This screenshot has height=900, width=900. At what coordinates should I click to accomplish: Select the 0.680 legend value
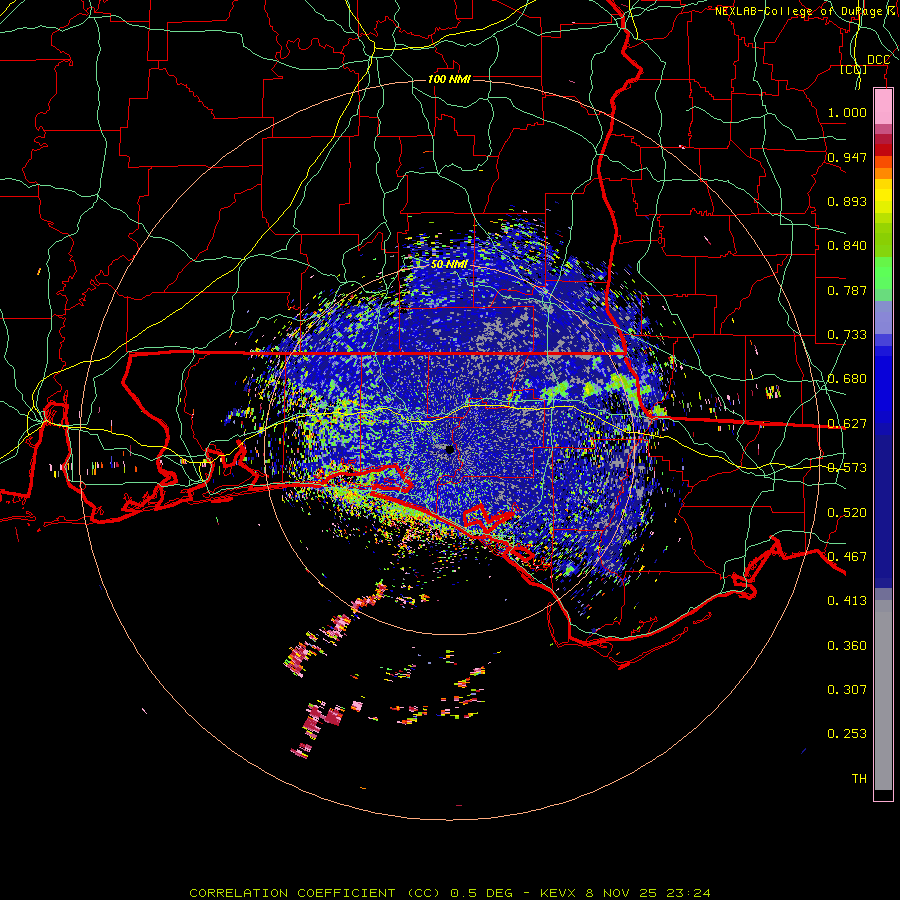[x=847, y=379]
